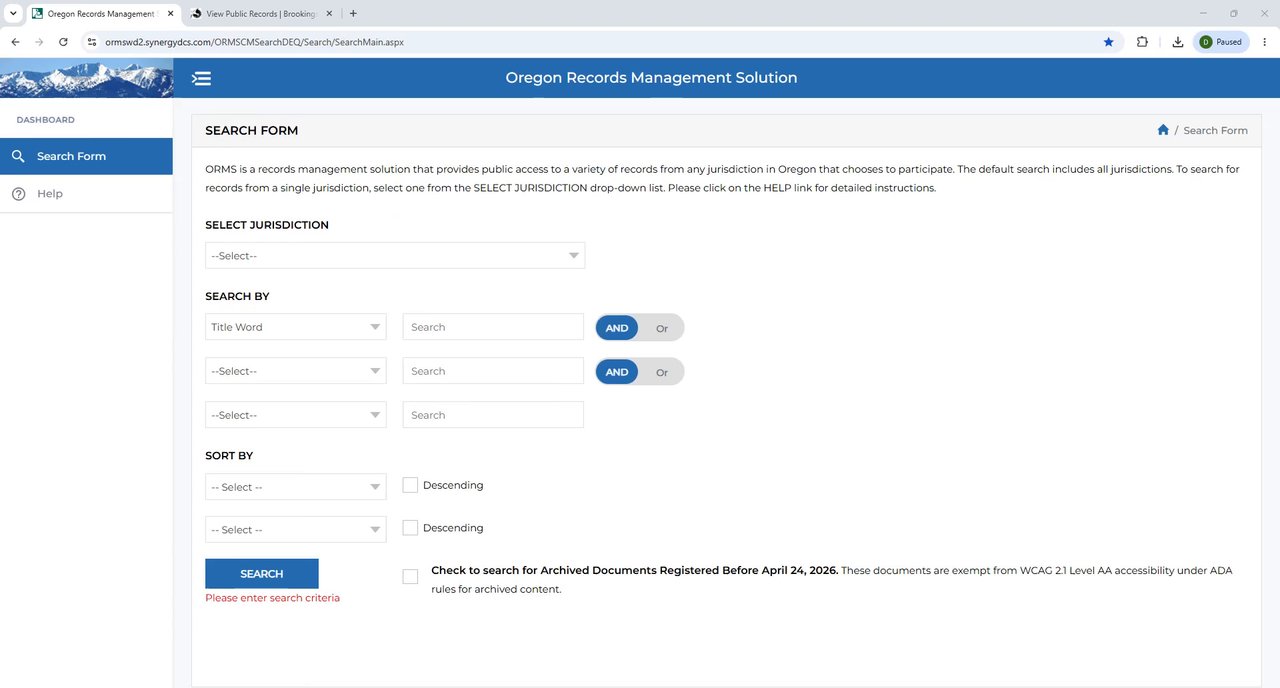Check the second Descending checkbox
The width and height of the screenshot is (1280, 688).
[410, 527]
